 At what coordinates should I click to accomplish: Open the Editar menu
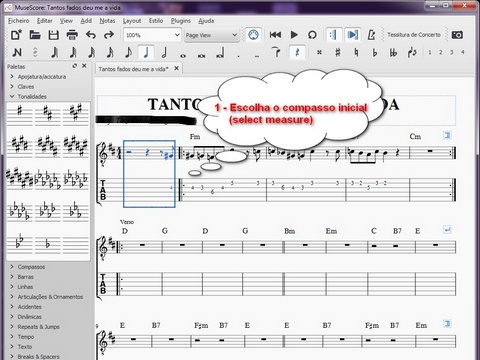pos(45,21)
